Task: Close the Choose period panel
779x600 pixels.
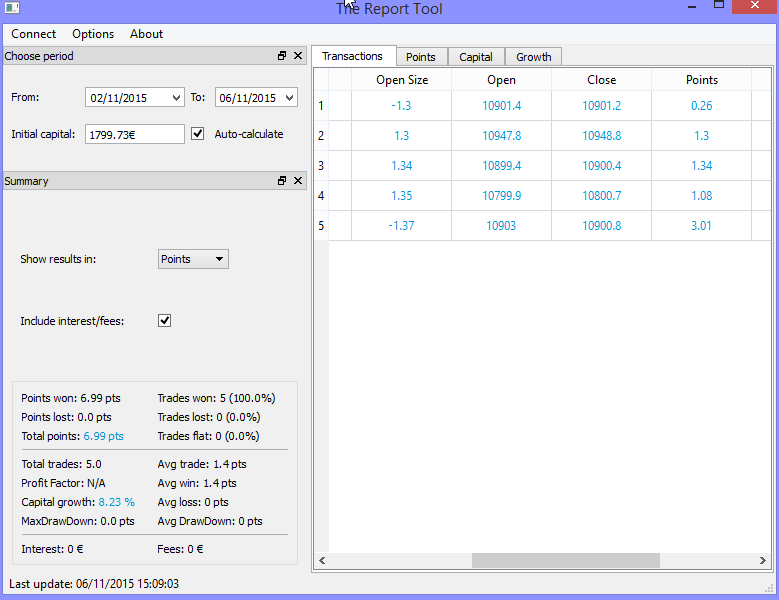Action: point(298,56)
